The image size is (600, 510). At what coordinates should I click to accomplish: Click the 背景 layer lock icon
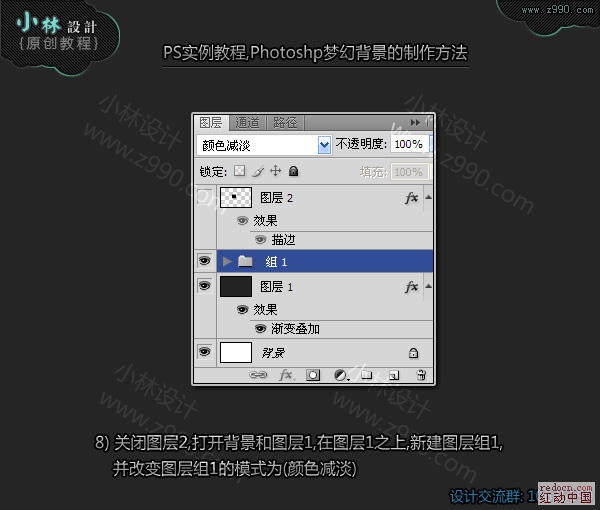click(x=413, y=353)
